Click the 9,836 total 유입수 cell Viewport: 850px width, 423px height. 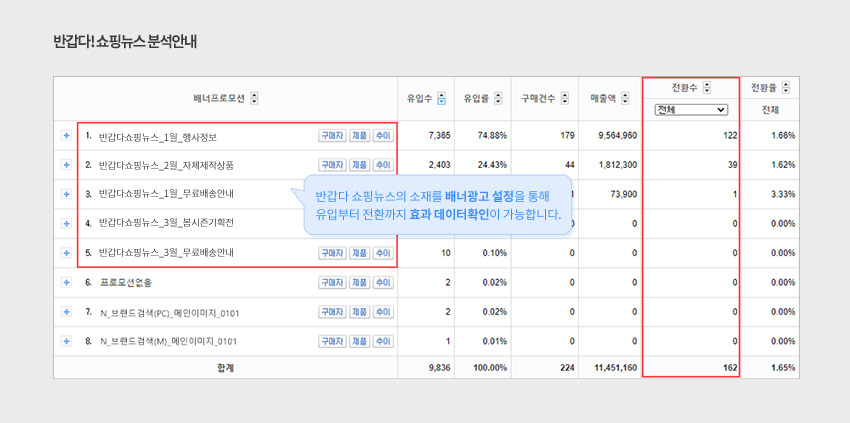(439, 368)
